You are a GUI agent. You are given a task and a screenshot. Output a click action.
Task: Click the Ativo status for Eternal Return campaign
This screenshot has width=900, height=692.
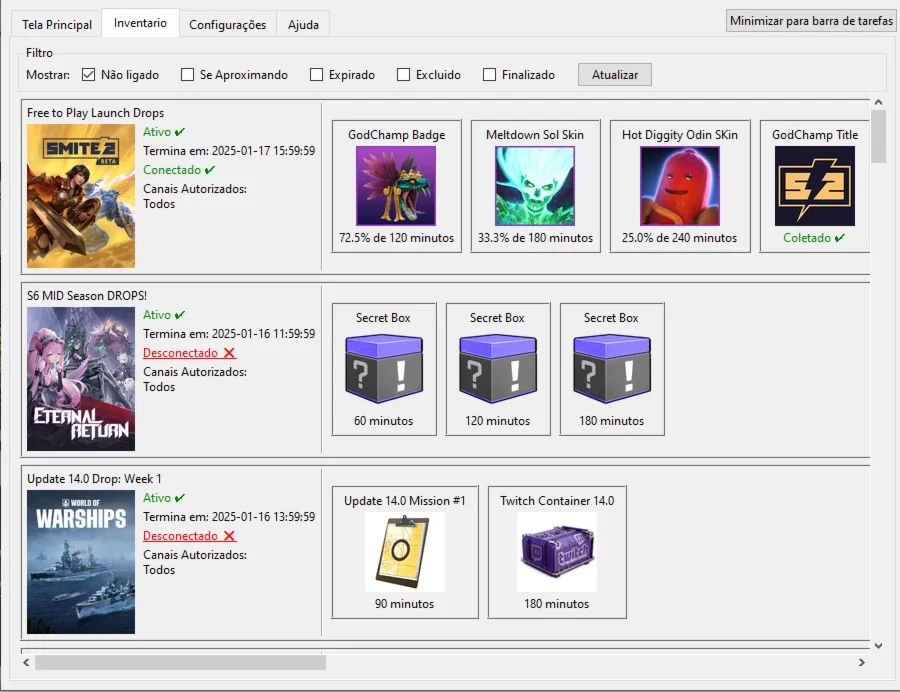[164, 315]
